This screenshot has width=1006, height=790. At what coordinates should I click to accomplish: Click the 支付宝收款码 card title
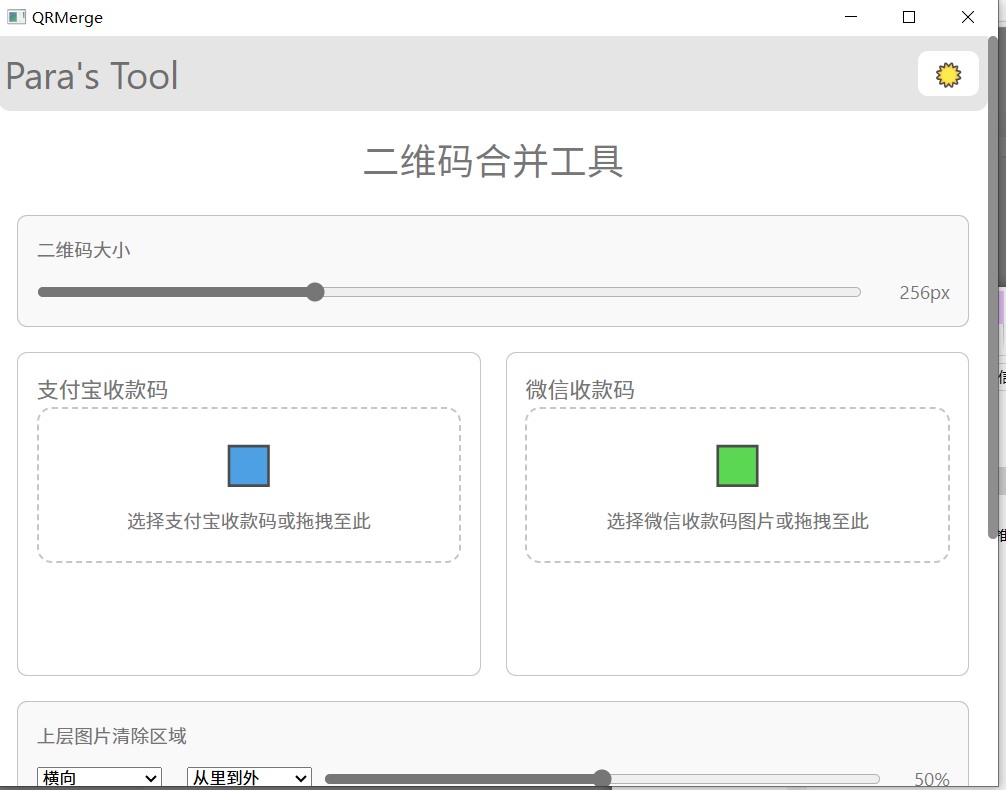tap(103, 390)
